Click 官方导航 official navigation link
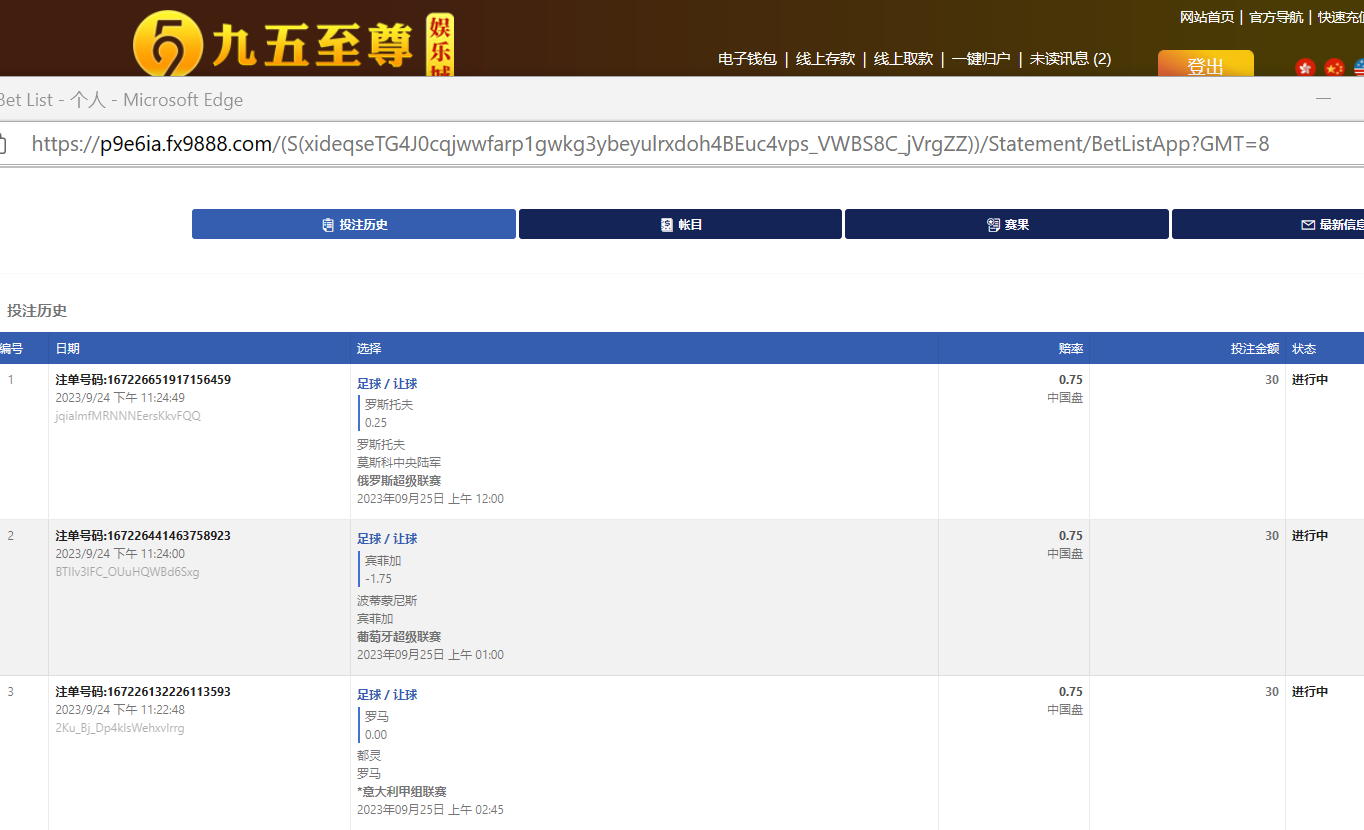Viewport: 1364px width, 830px height. 1276,17
